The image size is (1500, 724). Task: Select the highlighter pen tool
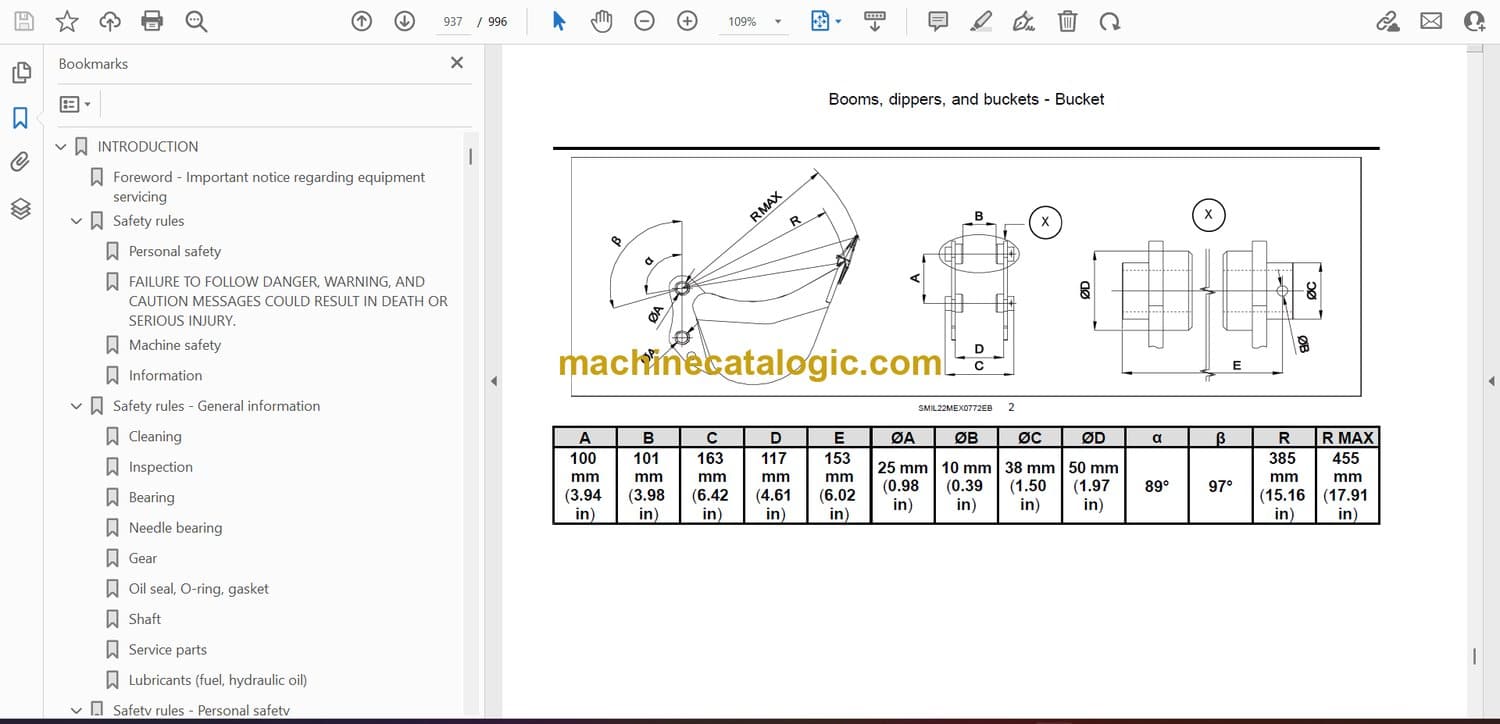pos(981,21)
